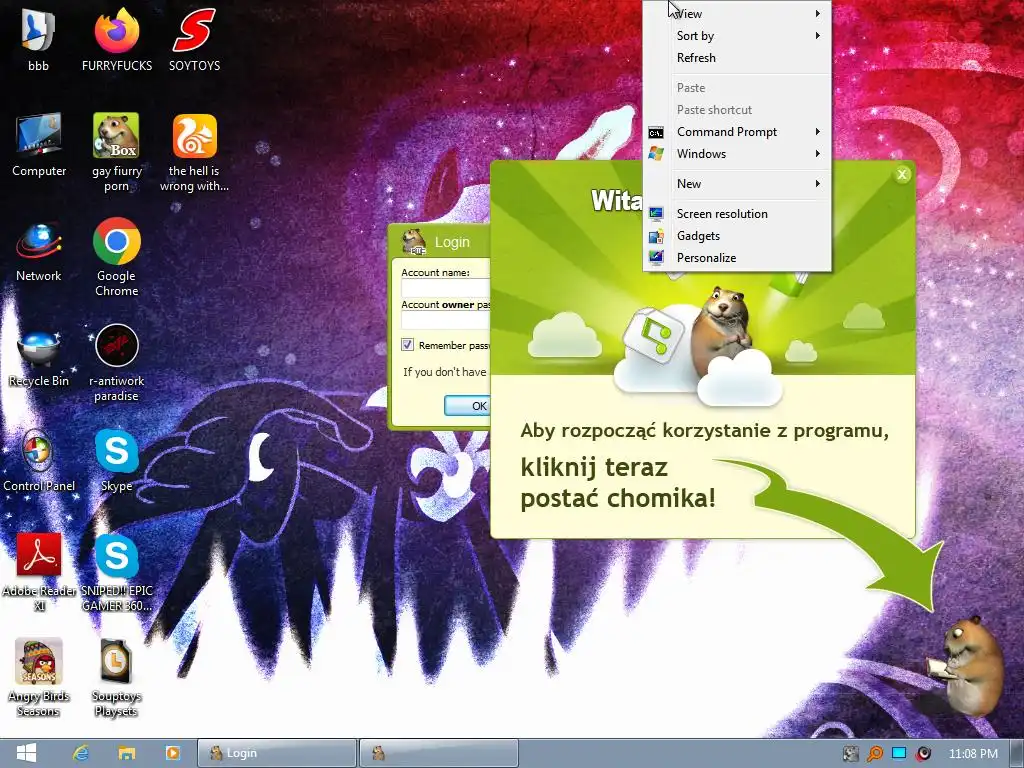Screen dimensions: 1024x768
Task: Launch Internet Explorer from the taskbar
Action: click(x=81, y=753)
